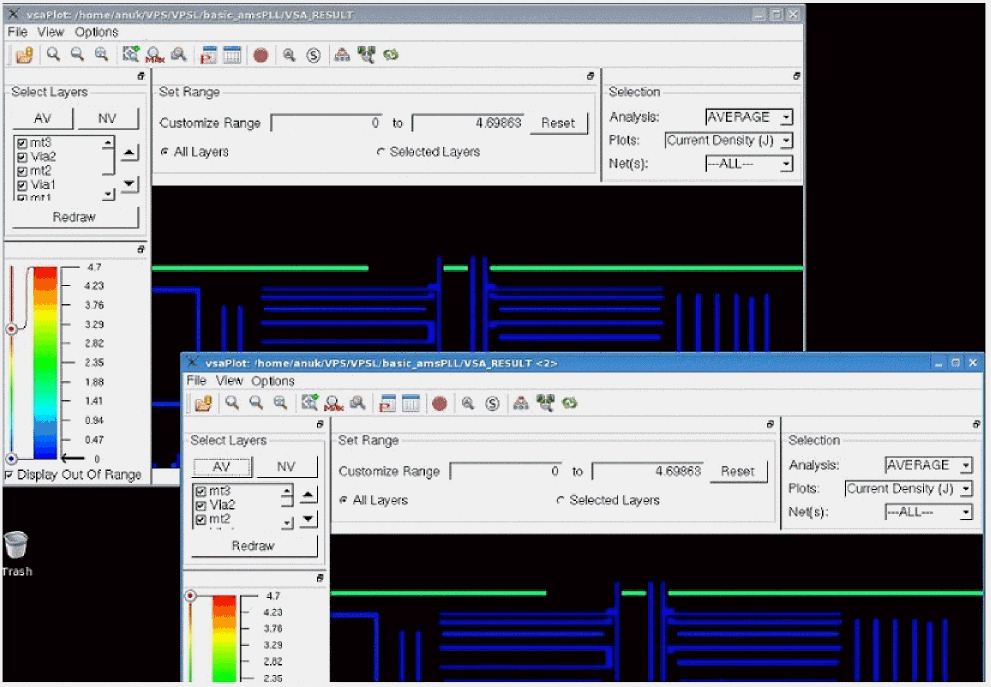Viewport: 991px width, 687px height.
Task: Click the upper slider handle beside the back window color scale
Action: pyautogui.click(x=12, y=328)
